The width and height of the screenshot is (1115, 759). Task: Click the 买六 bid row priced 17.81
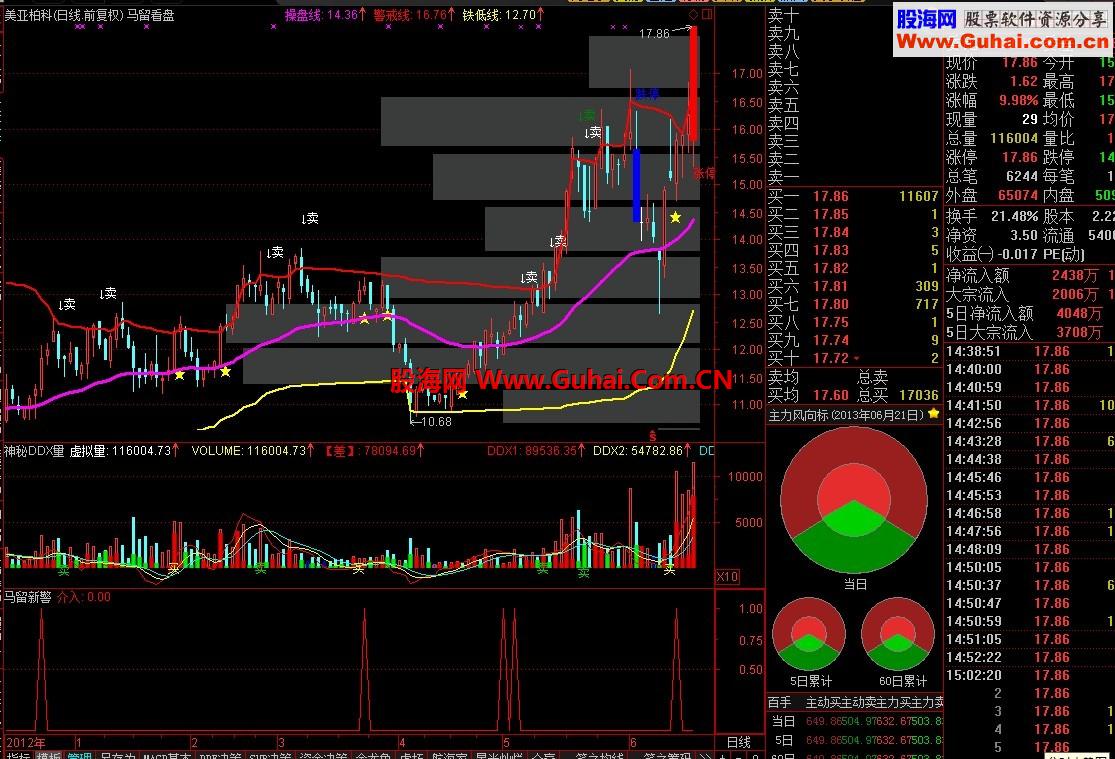853,286
